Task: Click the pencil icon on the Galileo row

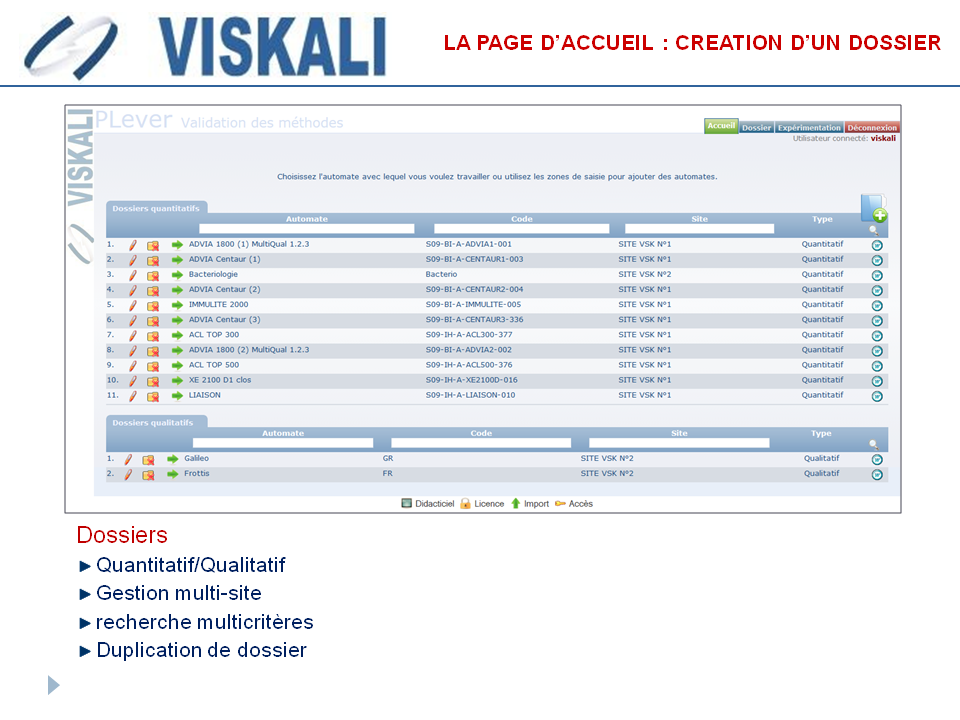Action: pyautogui.click(x=128, y=459)
